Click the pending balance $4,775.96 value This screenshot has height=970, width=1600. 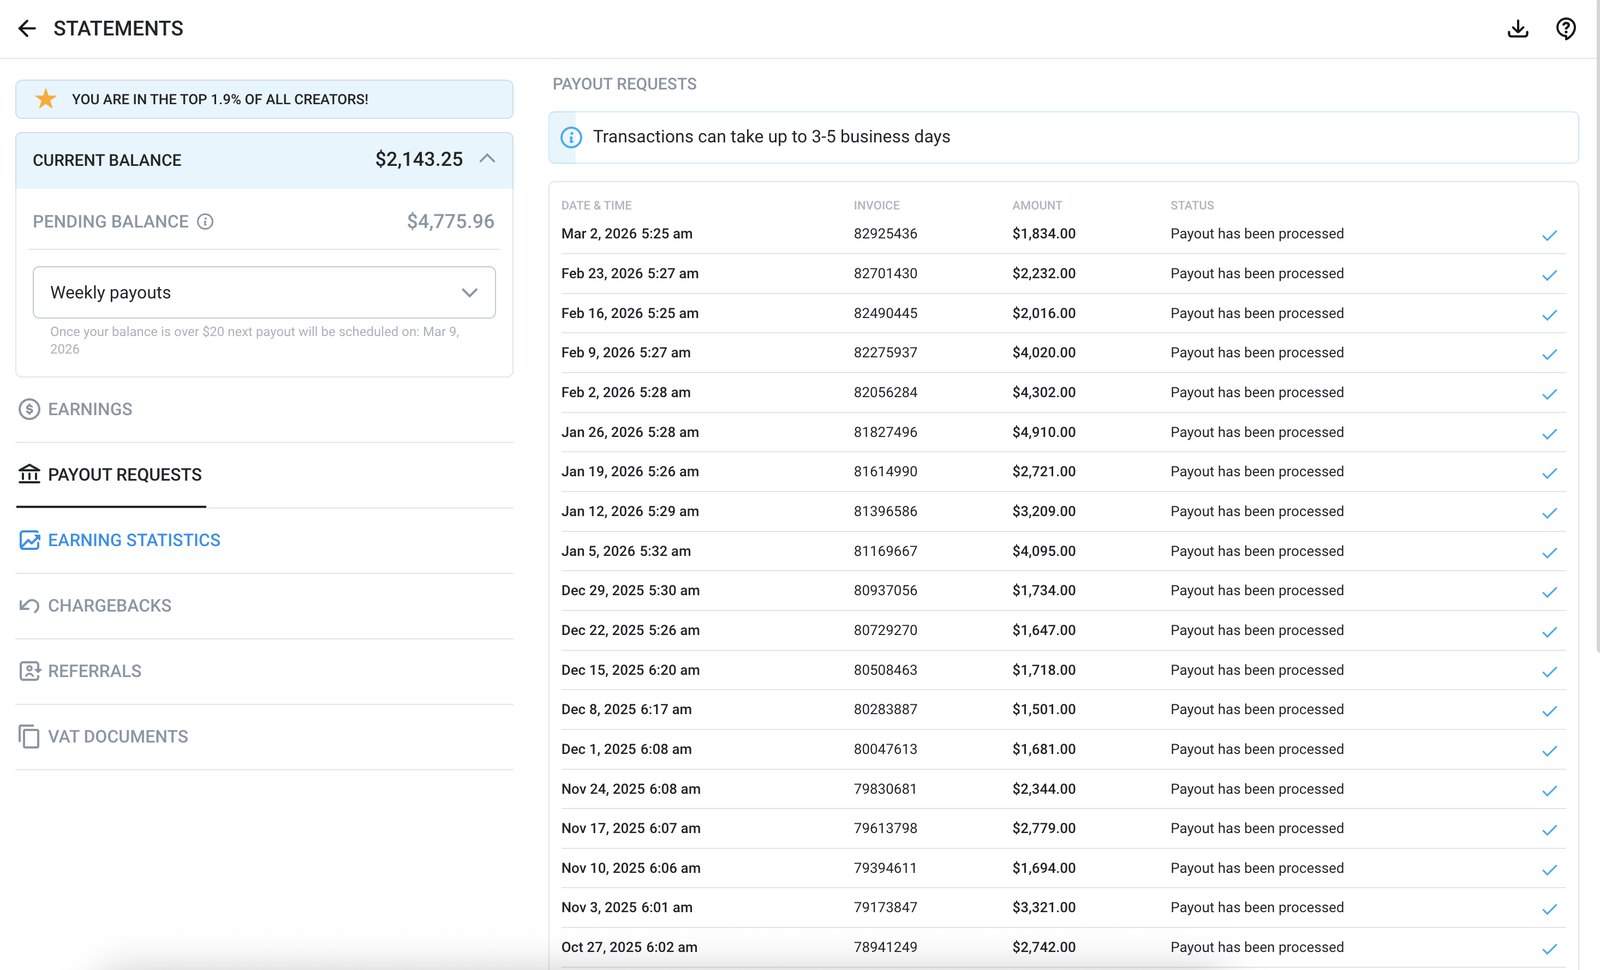coord(450,221)
